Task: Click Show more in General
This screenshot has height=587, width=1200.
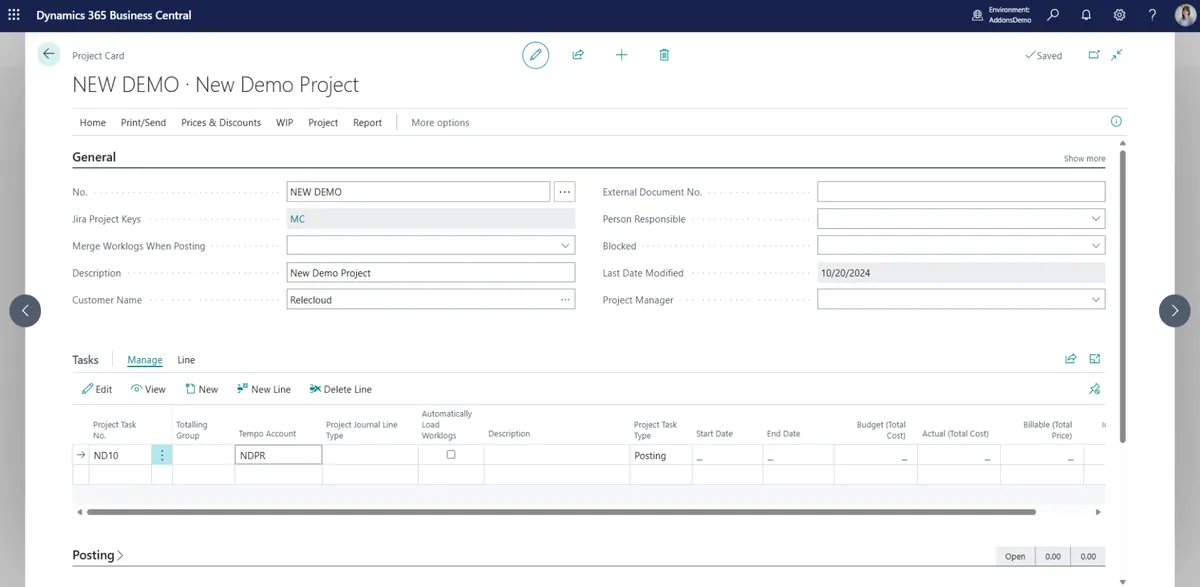Action: [x=1084, y=158]
